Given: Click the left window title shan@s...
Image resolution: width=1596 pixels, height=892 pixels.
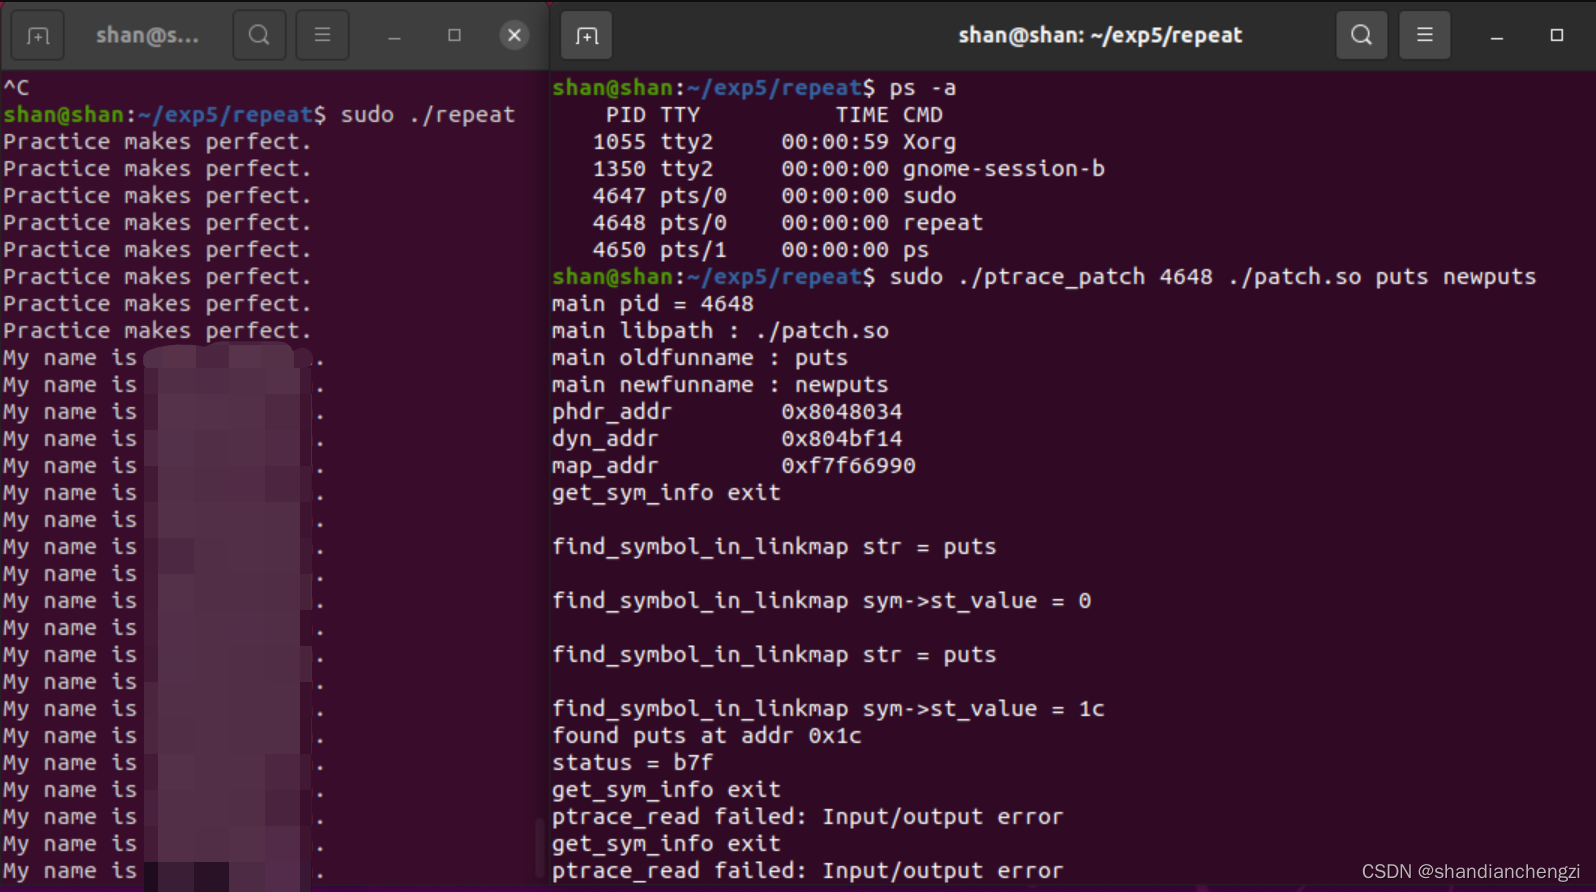Looking at the screenshot, I should pyautogui.click(x=147, y=36).
